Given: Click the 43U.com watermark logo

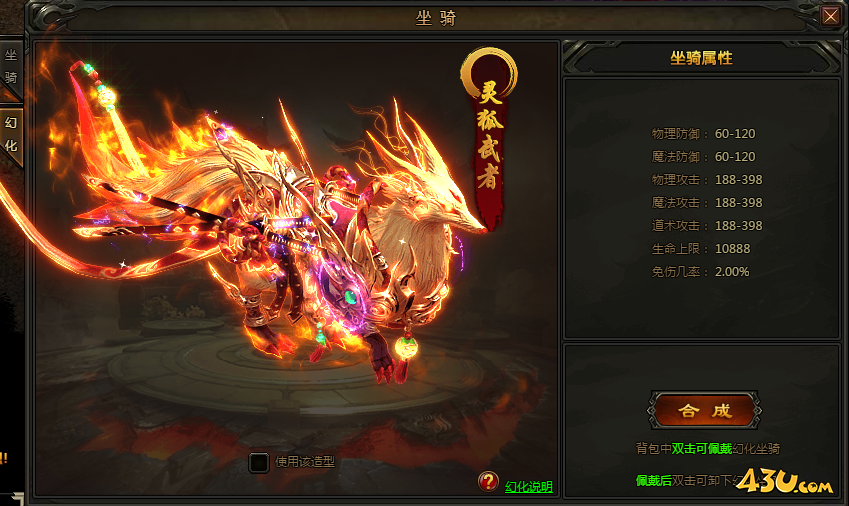Looking at the screenshot, I should tap(785, 481).
